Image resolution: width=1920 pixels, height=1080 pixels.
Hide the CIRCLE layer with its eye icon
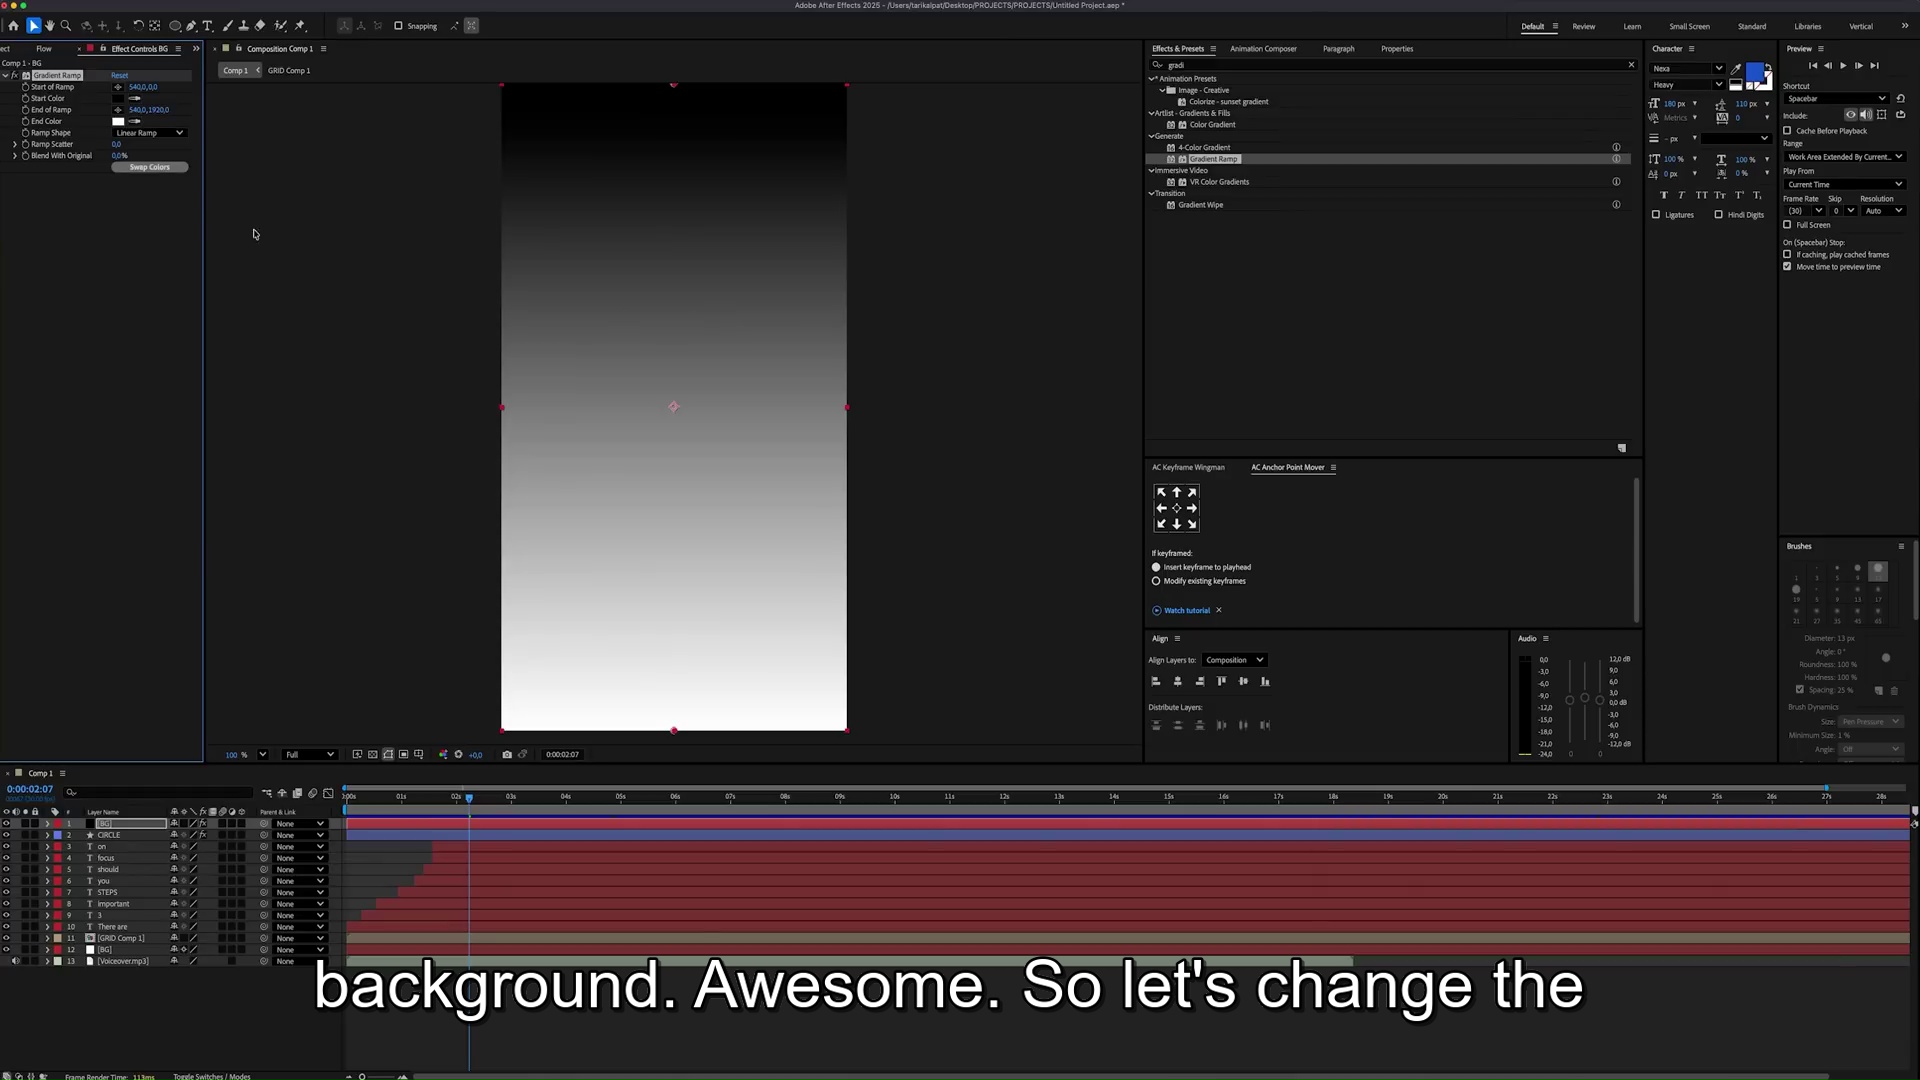point(6,835)
